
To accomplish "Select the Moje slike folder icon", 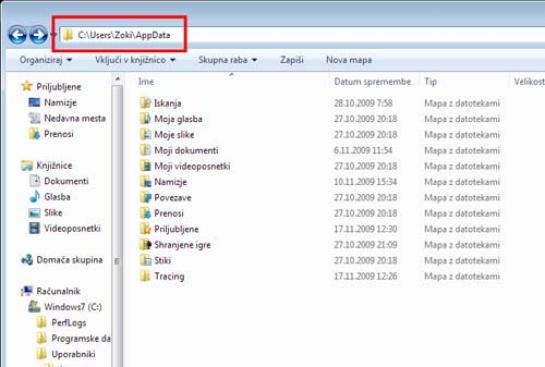I will pos(146,134).
